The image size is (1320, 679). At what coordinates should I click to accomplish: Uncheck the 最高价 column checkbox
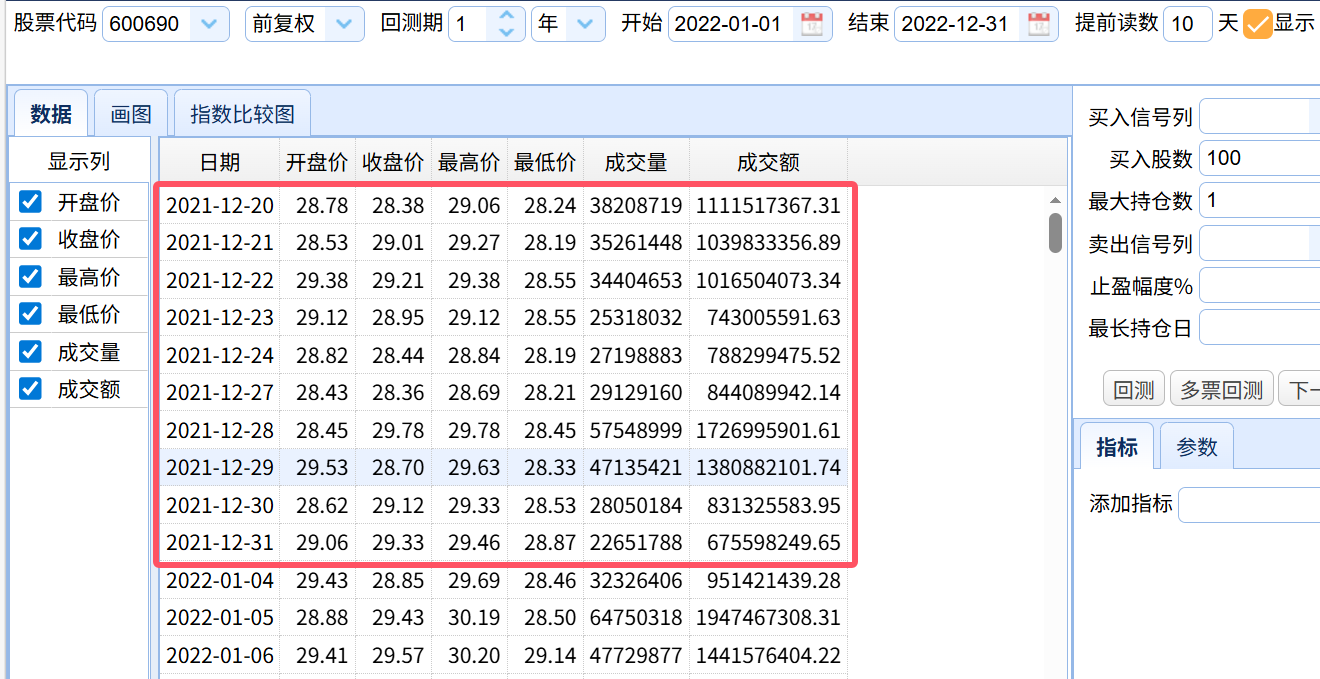click(x=31, y=277)
